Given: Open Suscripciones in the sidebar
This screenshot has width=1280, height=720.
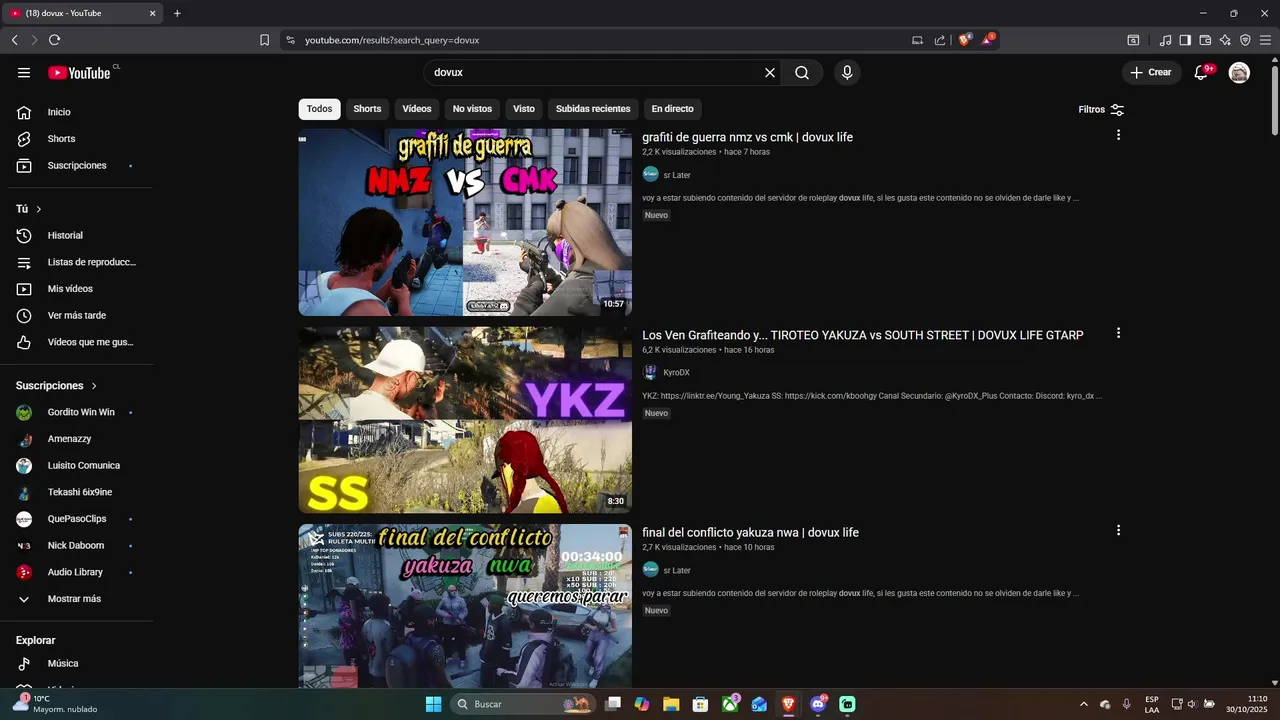Looking at the screenshot, I should pyautogui.click(x=77, y=165).
